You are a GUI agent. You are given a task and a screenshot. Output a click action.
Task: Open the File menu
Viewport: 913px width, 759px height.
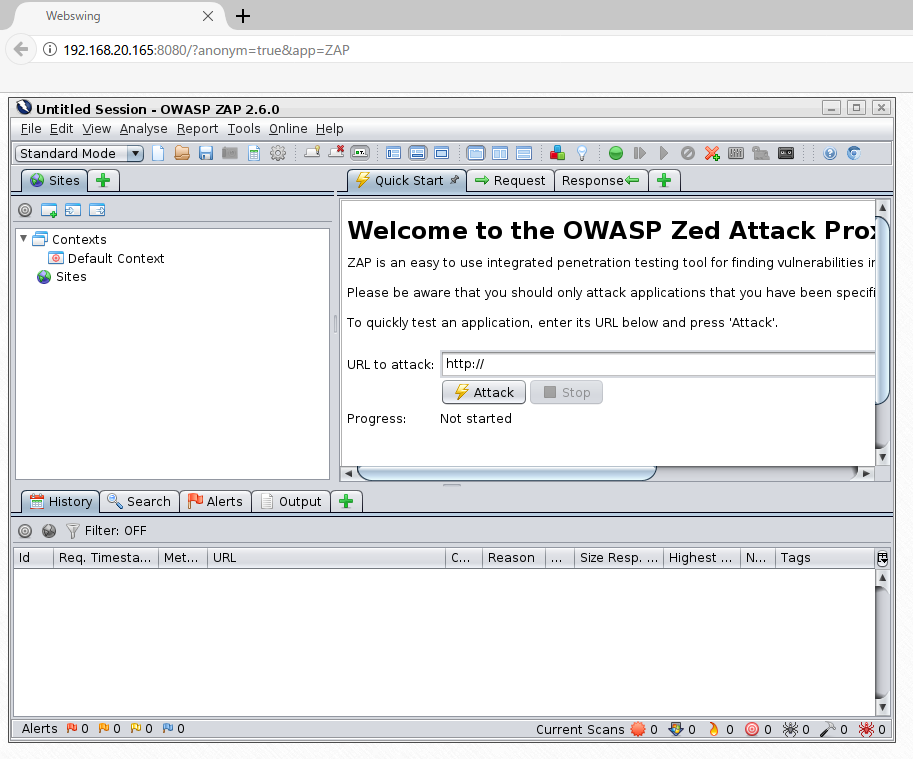[x=31, y=129]
